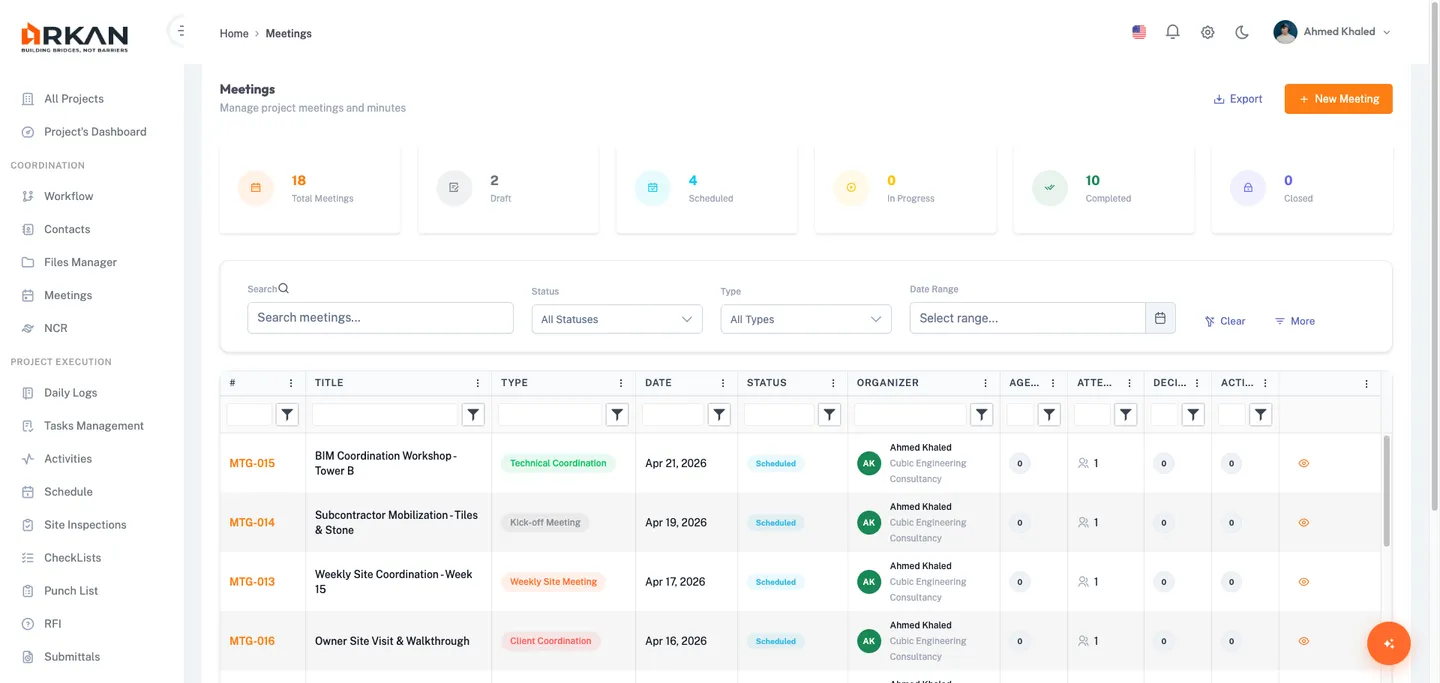Go to Home in the breadcrumb

coord(233,33)
